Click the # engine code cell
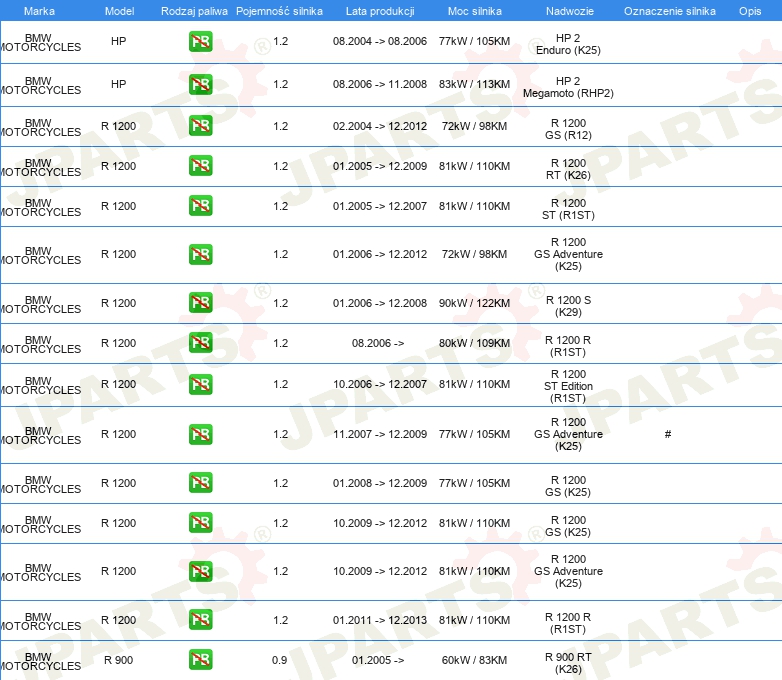 click(667, 434)
